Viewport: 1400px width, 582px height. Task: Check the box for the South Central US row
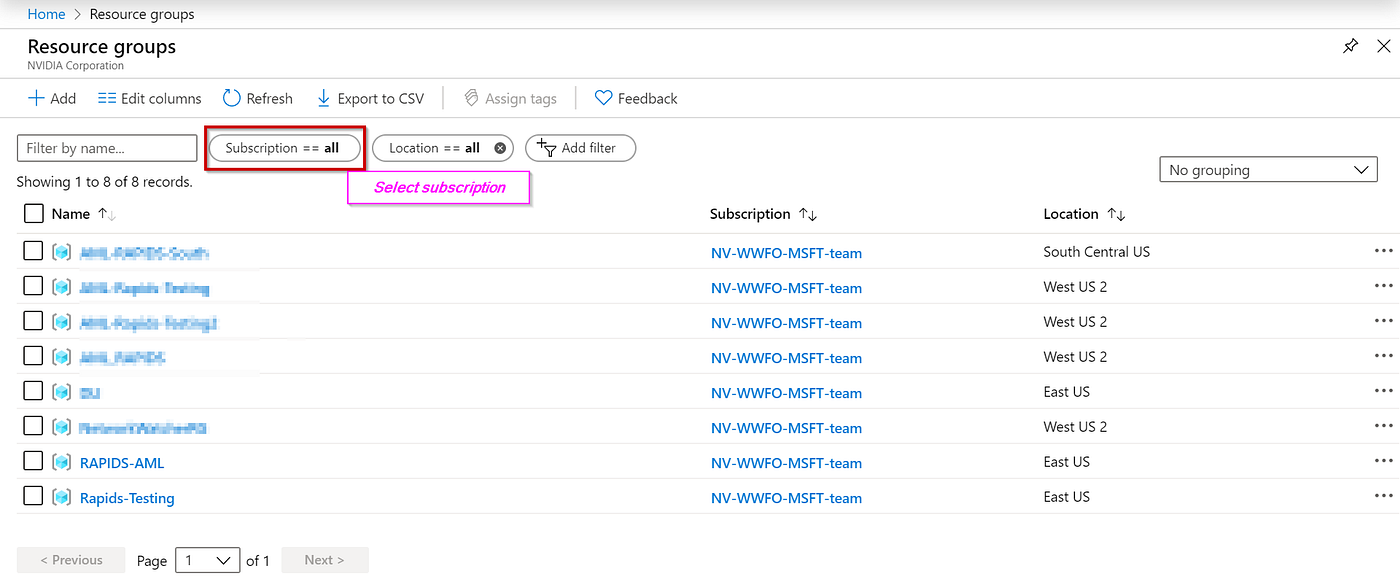pos(33,251)
